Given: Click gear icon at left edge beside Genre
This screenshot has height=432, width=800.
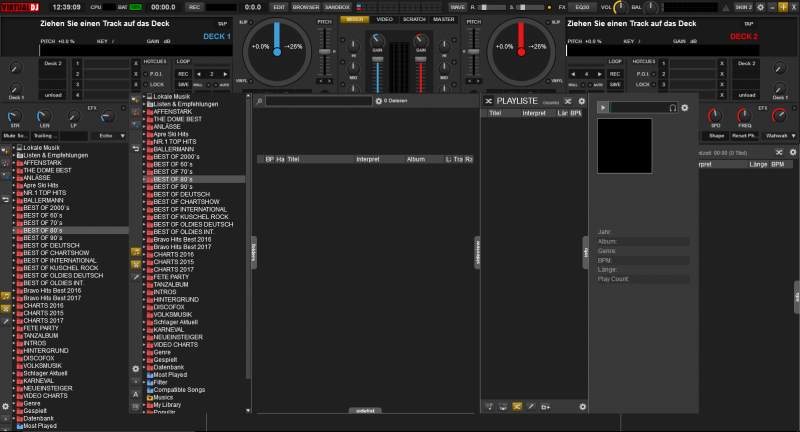Looking at the screenshot, I should 5,406.
